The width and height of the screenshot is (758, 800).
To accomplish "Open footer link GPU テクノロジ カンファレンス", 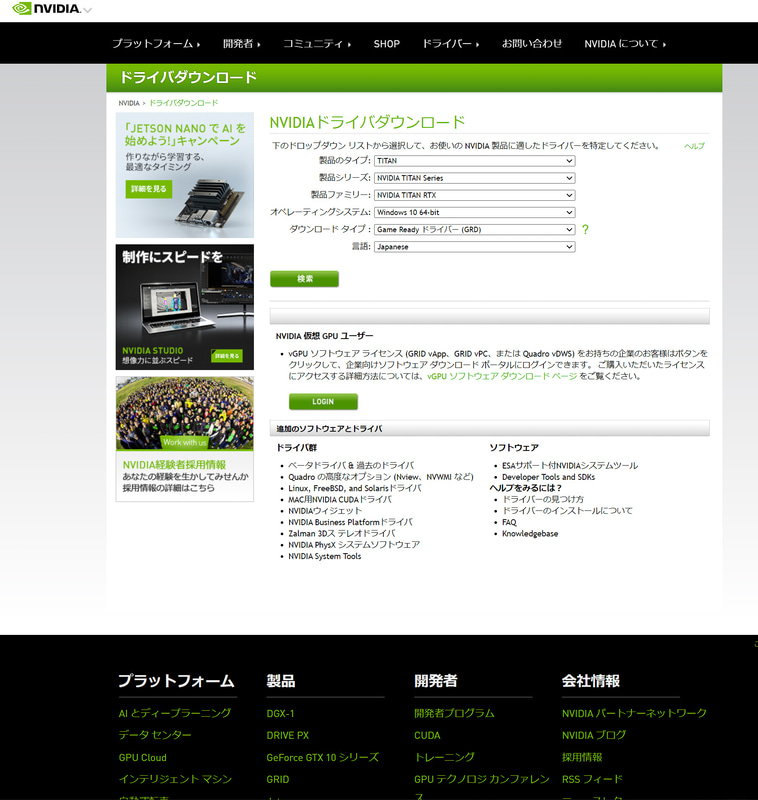I will pyautogui.click(x=482, y=780).
